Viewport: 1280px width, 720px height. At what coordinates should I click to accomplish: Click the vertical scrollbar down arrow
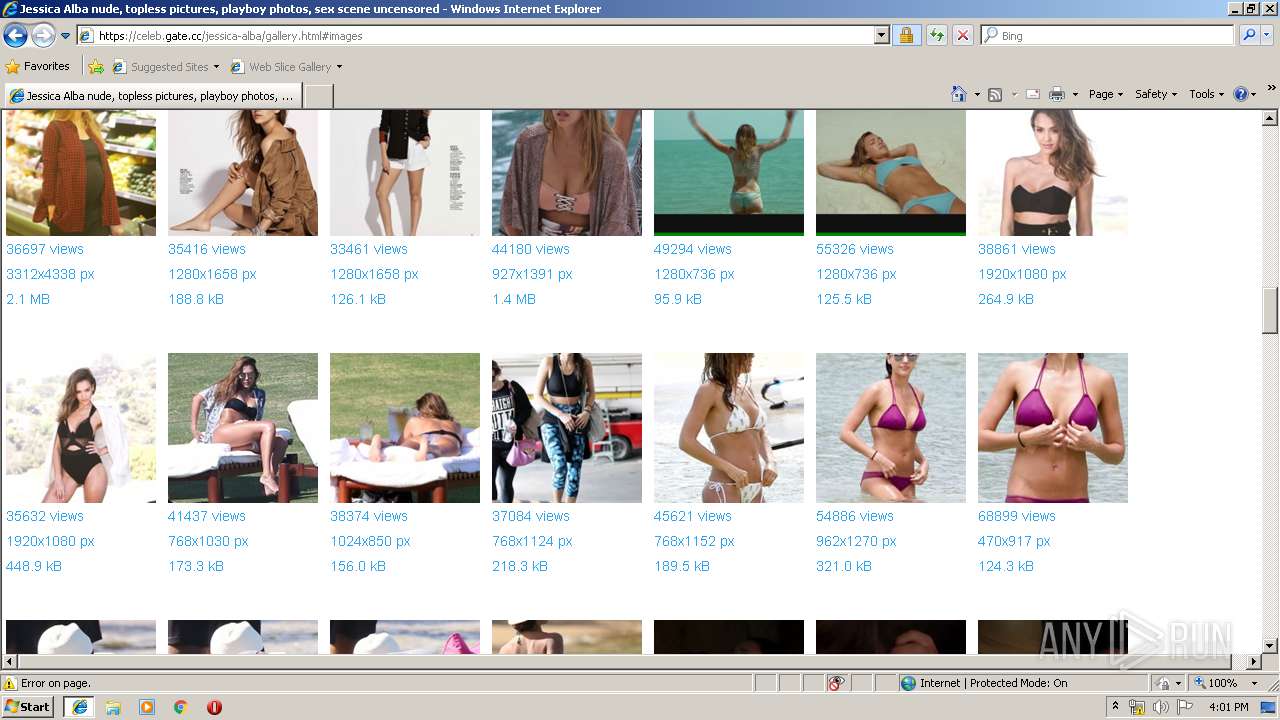1270,646
